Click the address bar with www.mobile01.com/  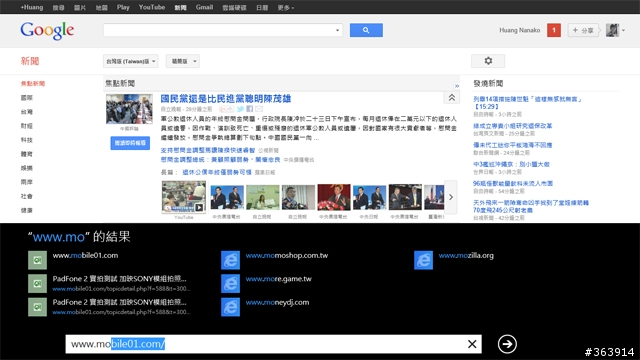(x=267, y=344)
